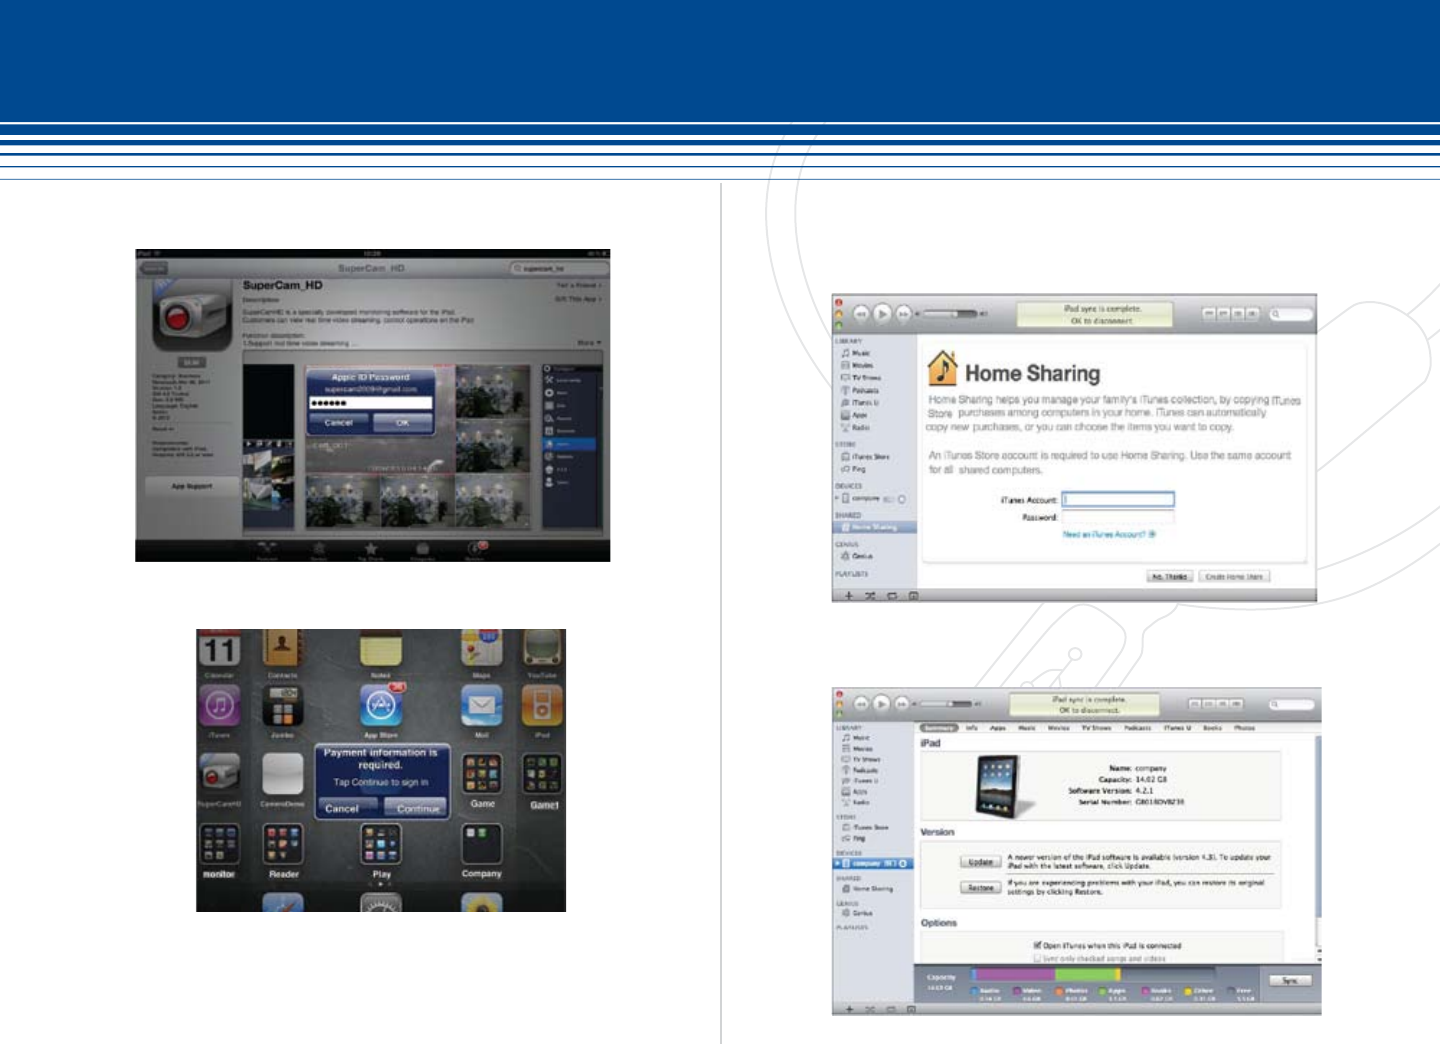Open the YouTube app icon
The image size is (1440, 1044).
[x=542, y=649]
